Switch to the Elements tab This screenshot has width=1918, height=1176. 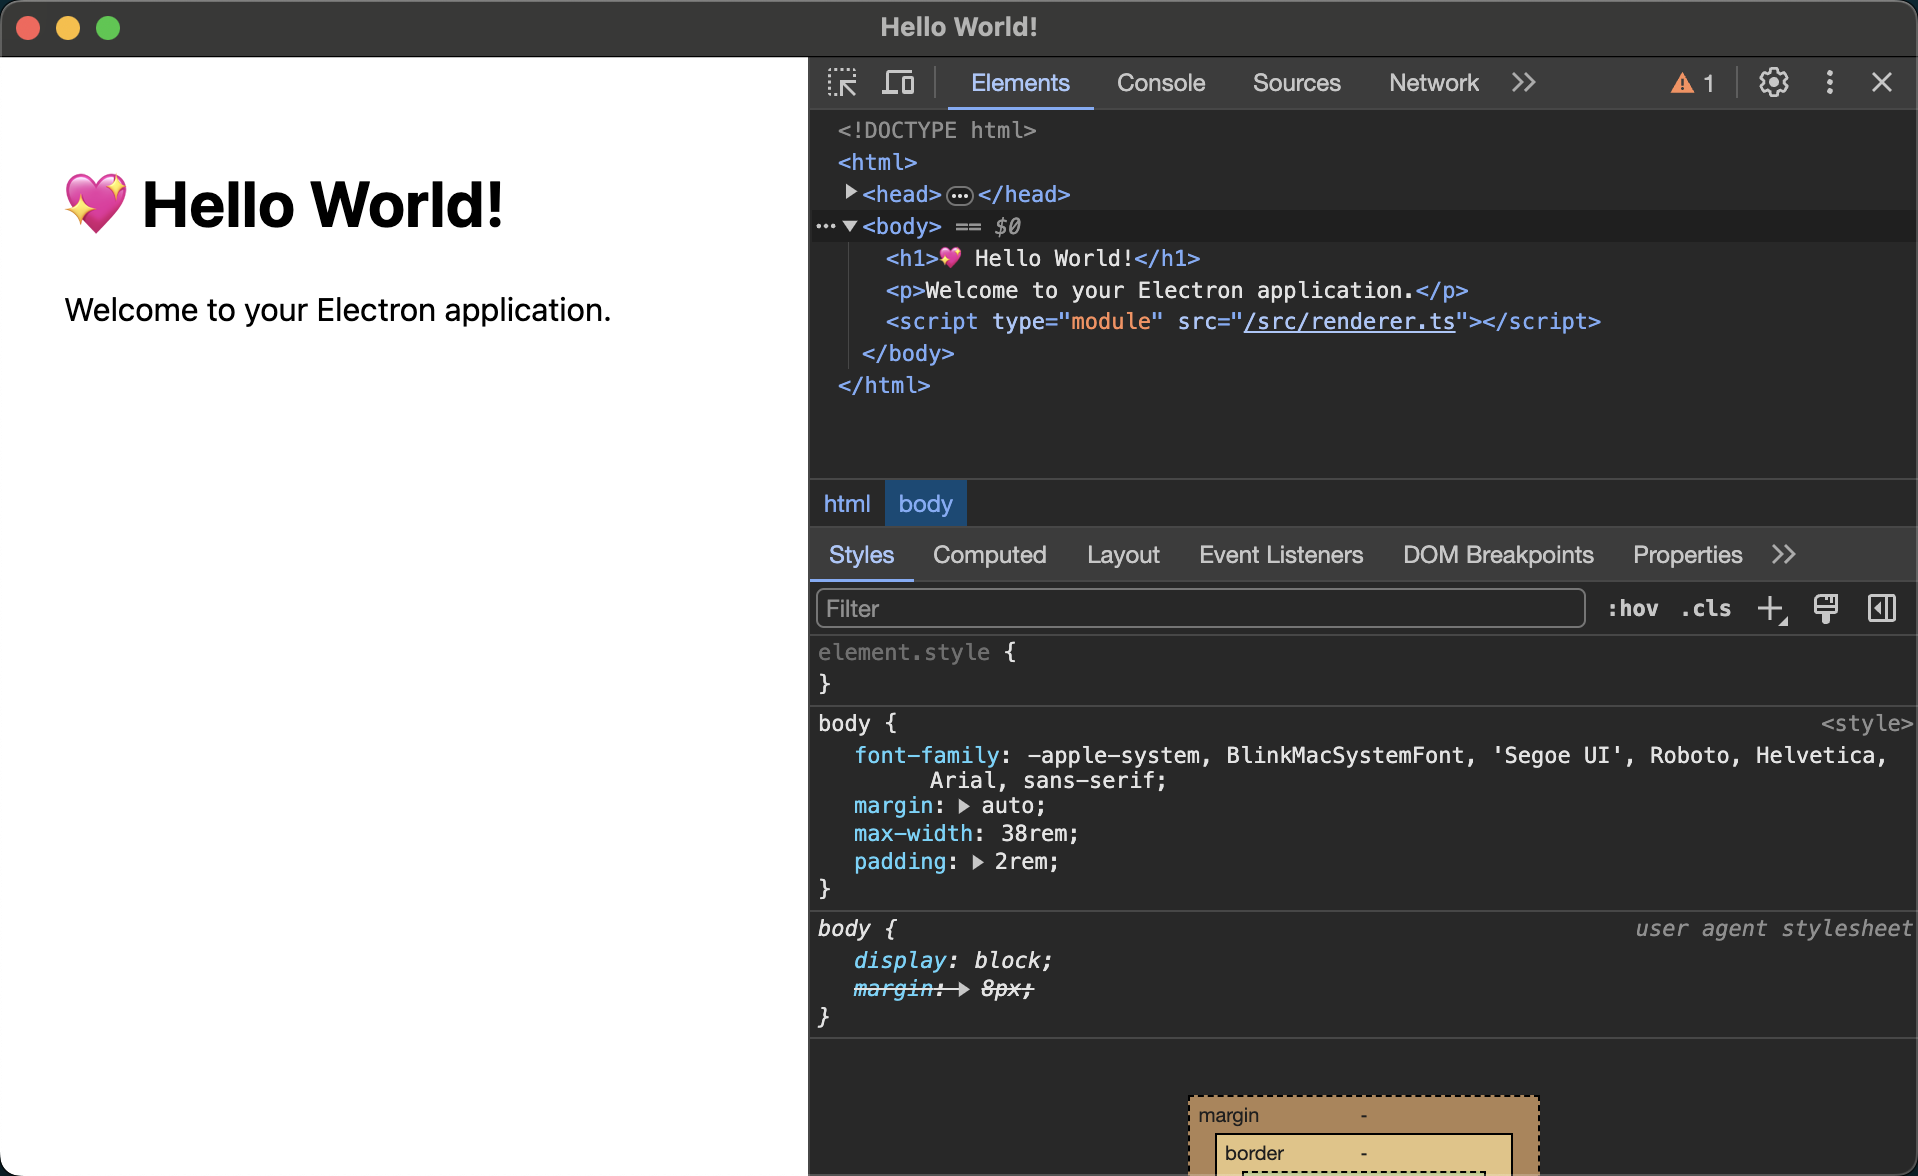coord(1020,83)
